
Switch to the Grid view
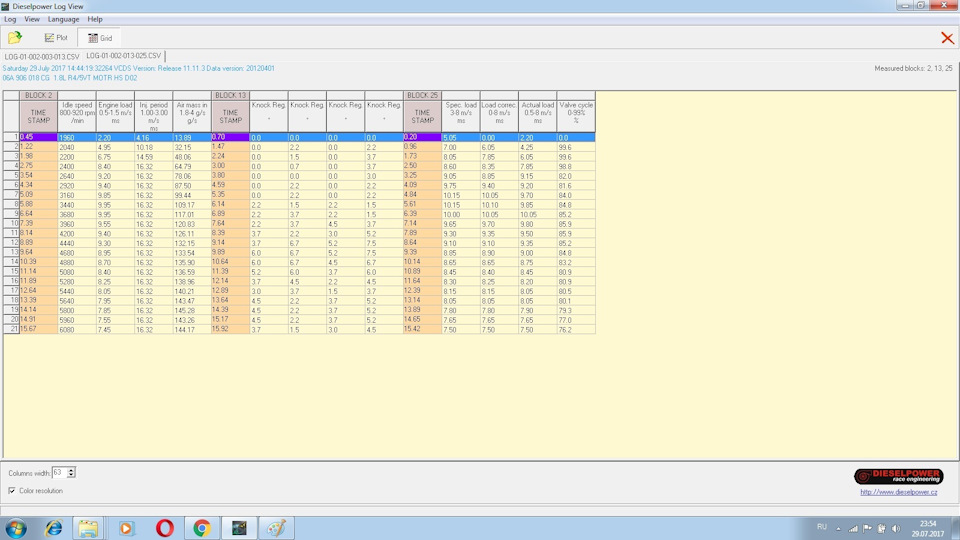[x=100, y=38]
